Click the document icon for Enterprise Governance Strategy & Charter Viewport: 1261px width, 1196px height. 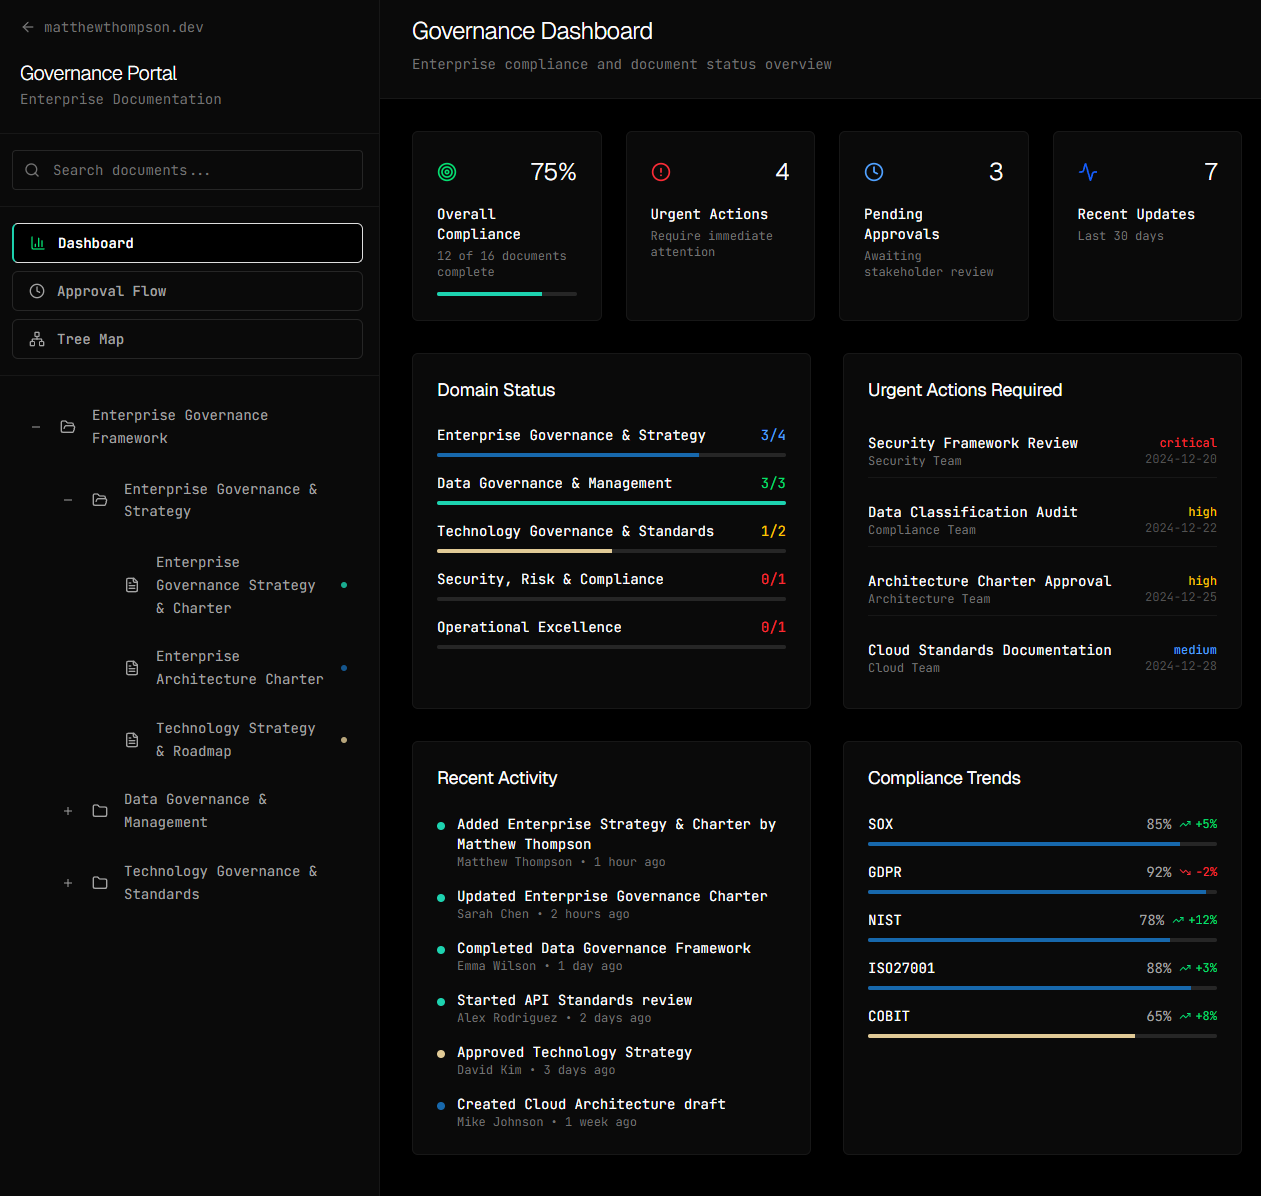click(132, 585)
